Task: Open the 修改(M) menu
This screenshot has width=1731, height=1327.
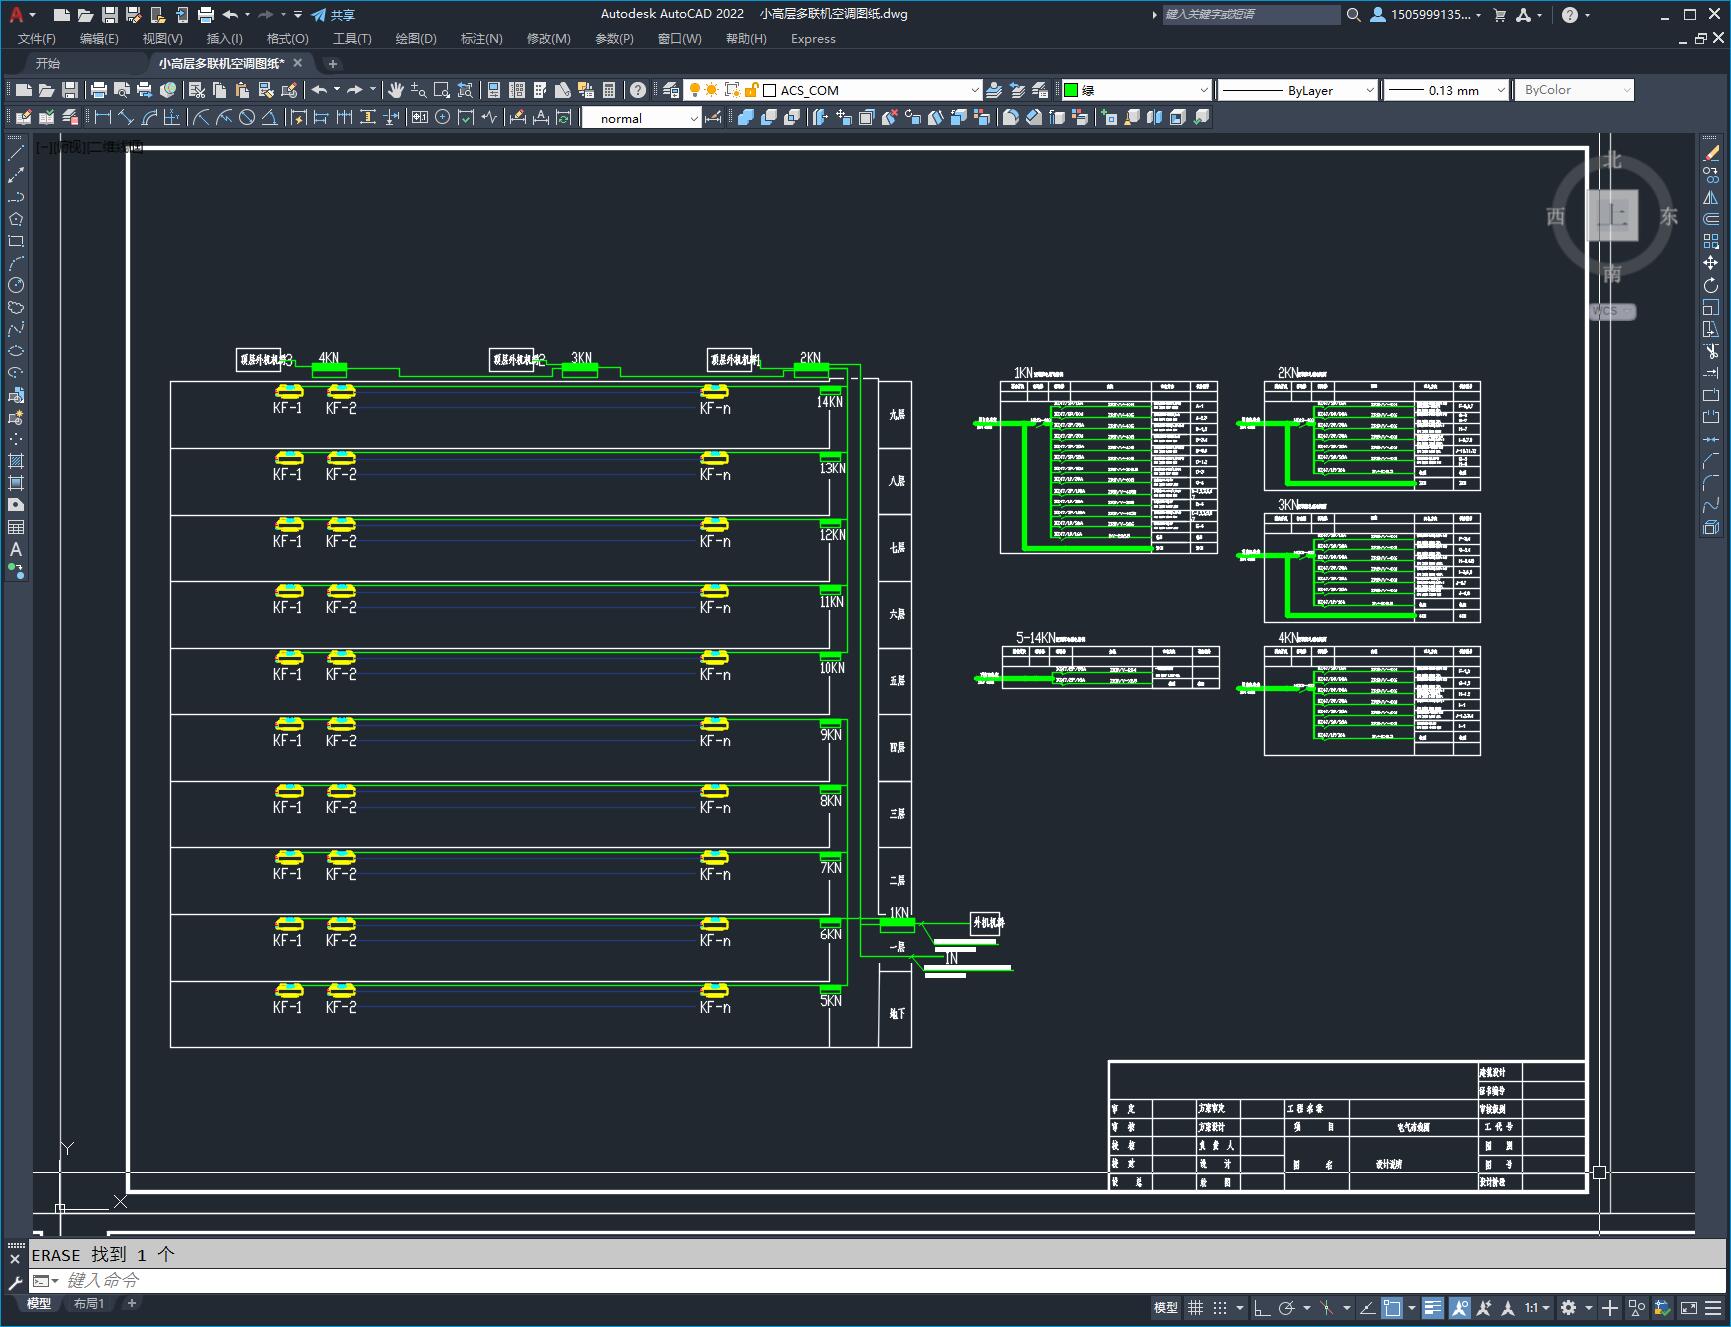Action: click(548, 39)
